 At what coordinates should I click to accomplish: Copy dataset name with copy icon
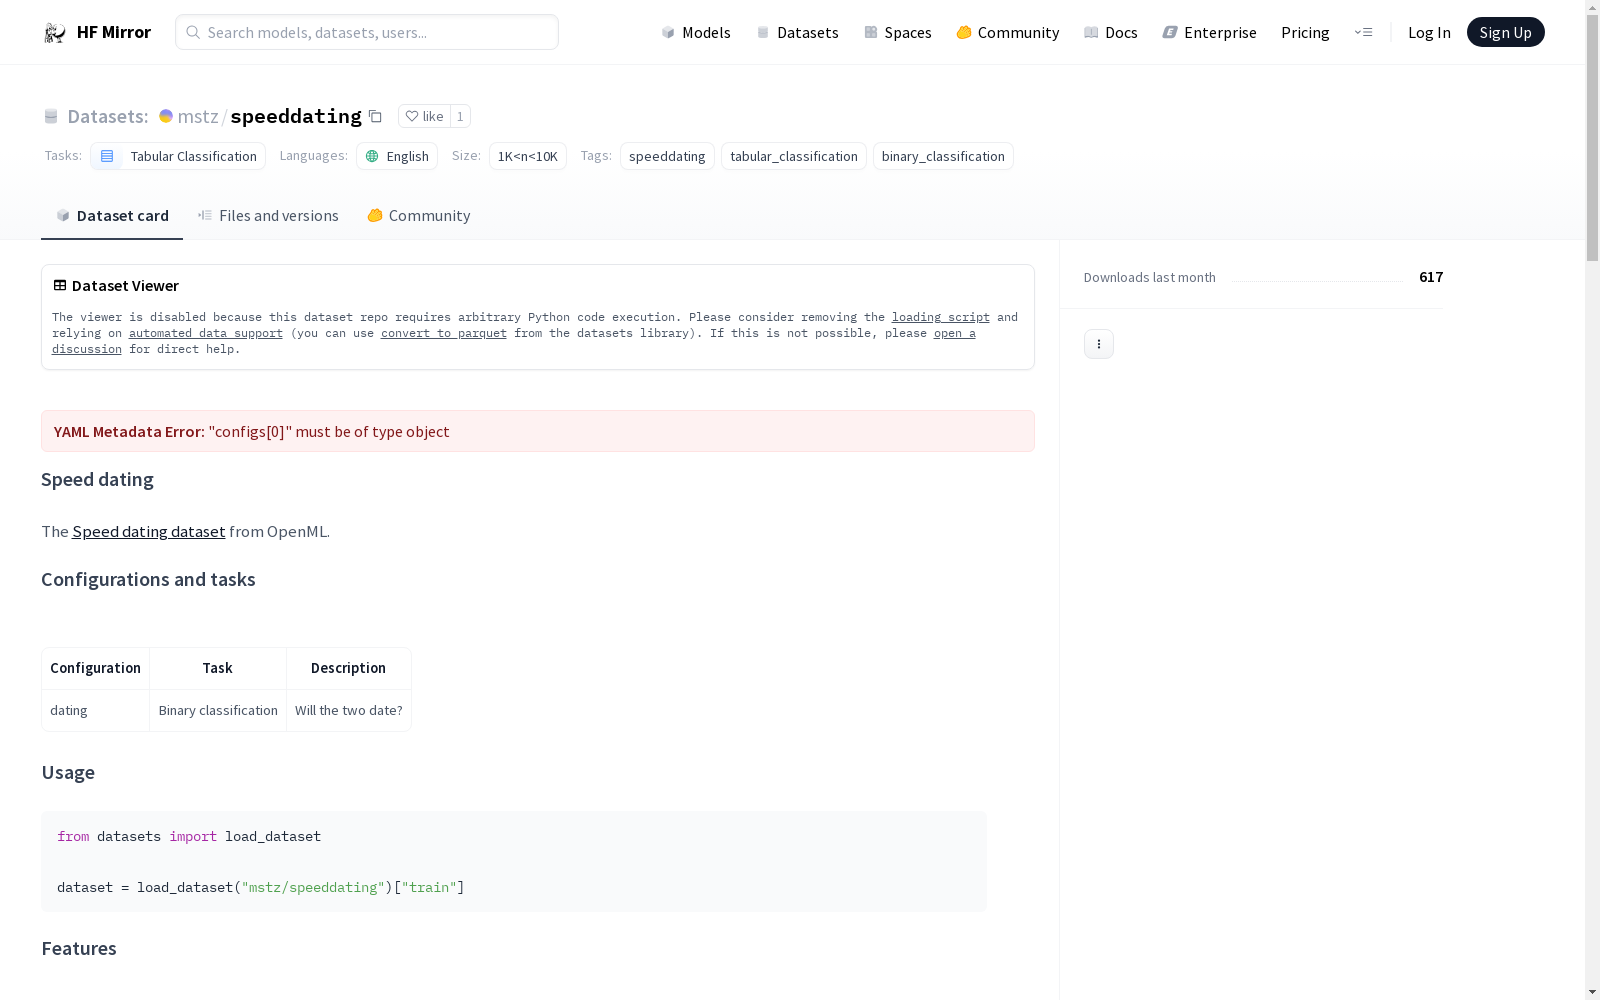[x=375, y=116]
